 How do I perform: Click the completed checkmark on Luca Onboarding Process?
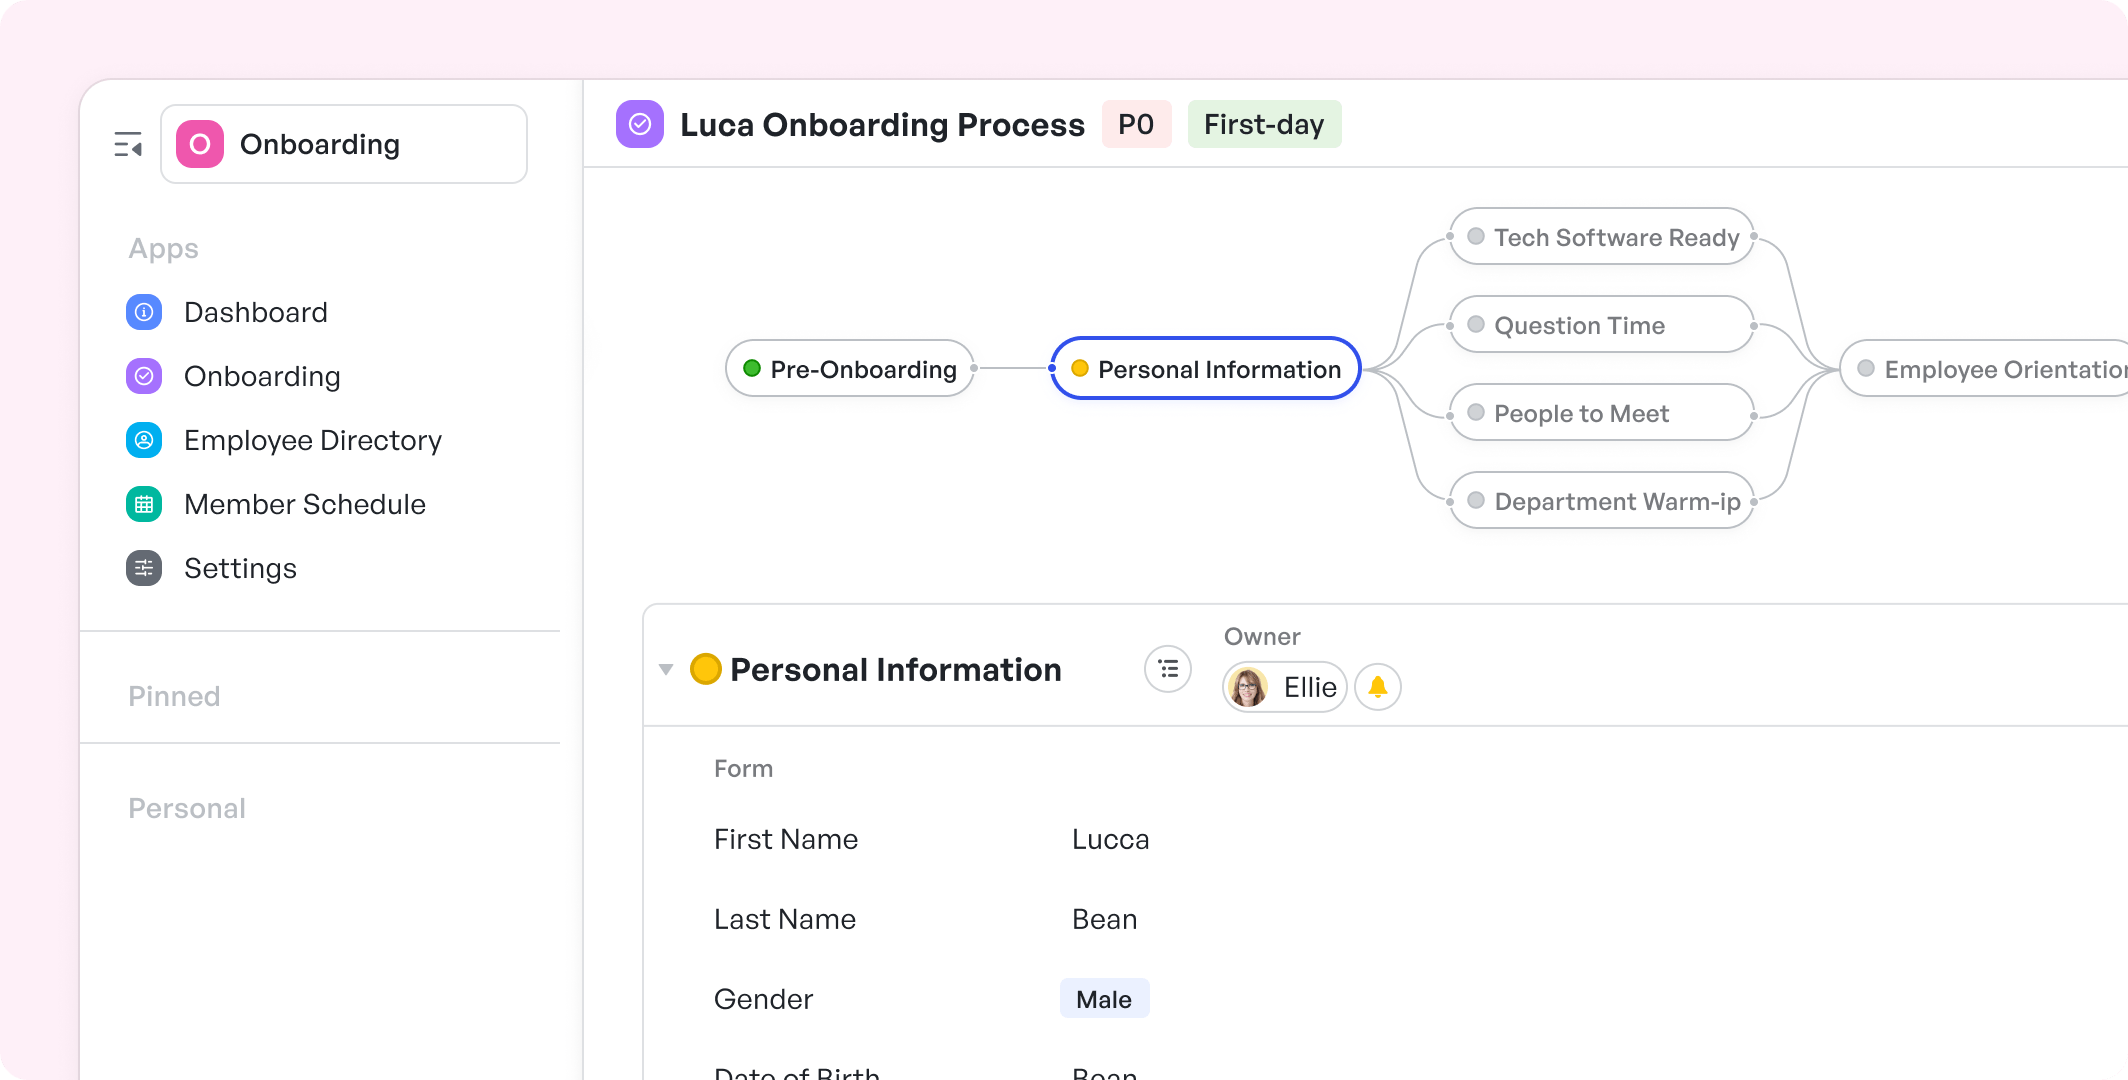point(638,124)
